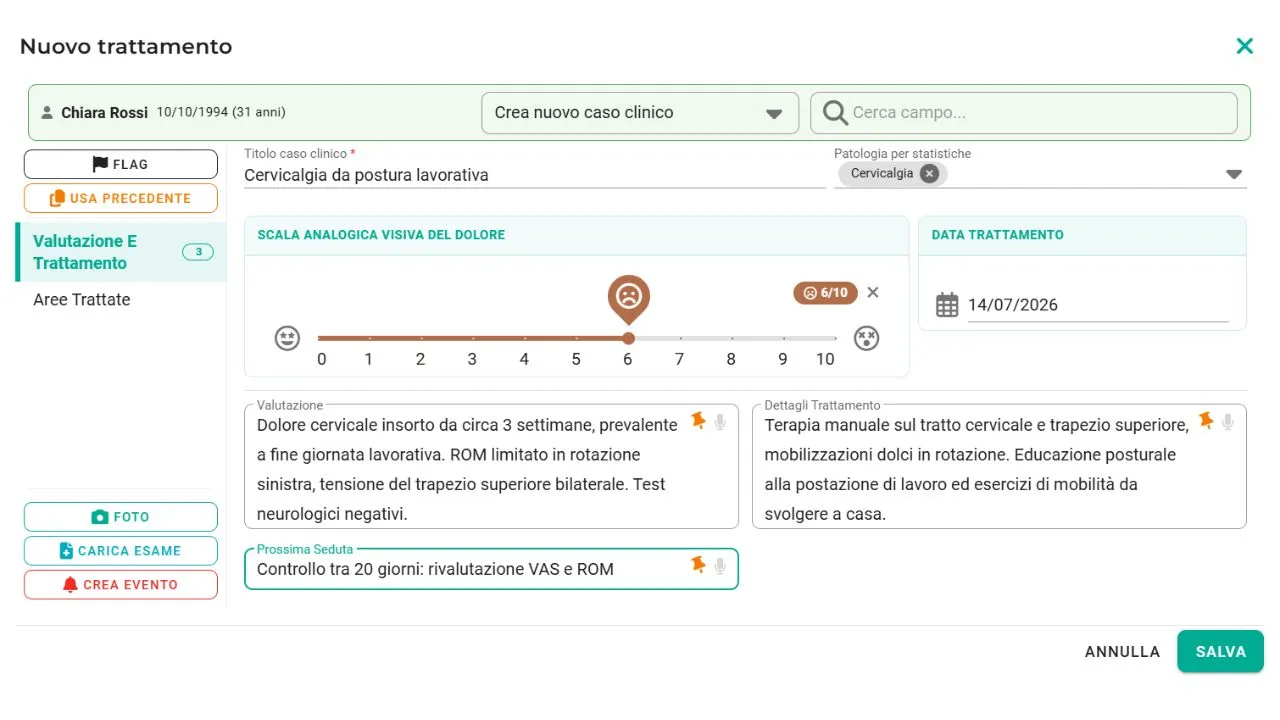Image resolution: width=1280 pixels, height=720 pixels.
Task: Click the CARICA ESAME button
Action: click(121, 551)
